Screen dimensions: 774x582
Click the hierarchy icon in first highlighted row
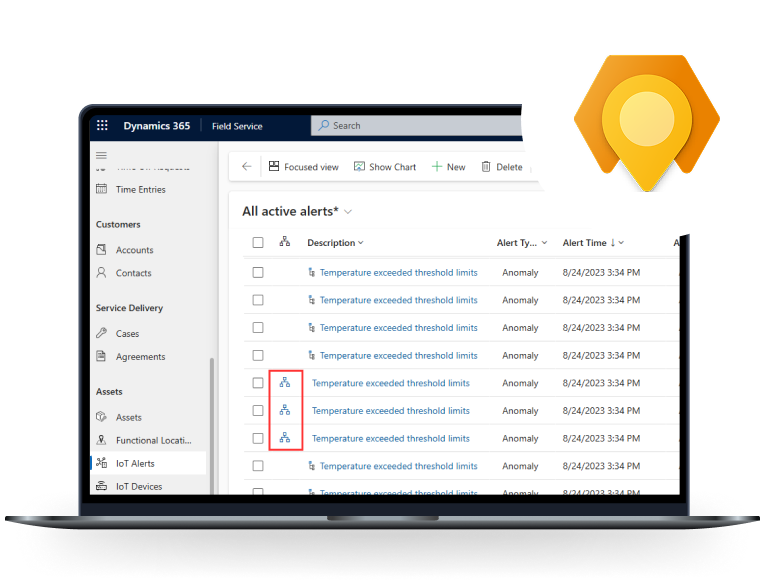[x=285, y=383]
